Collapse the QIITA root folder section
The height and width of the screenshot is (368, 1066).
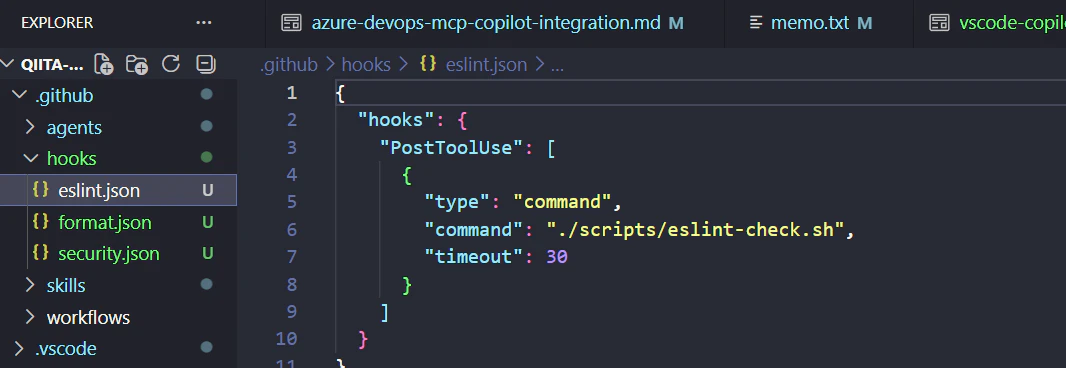click(7, 65)
